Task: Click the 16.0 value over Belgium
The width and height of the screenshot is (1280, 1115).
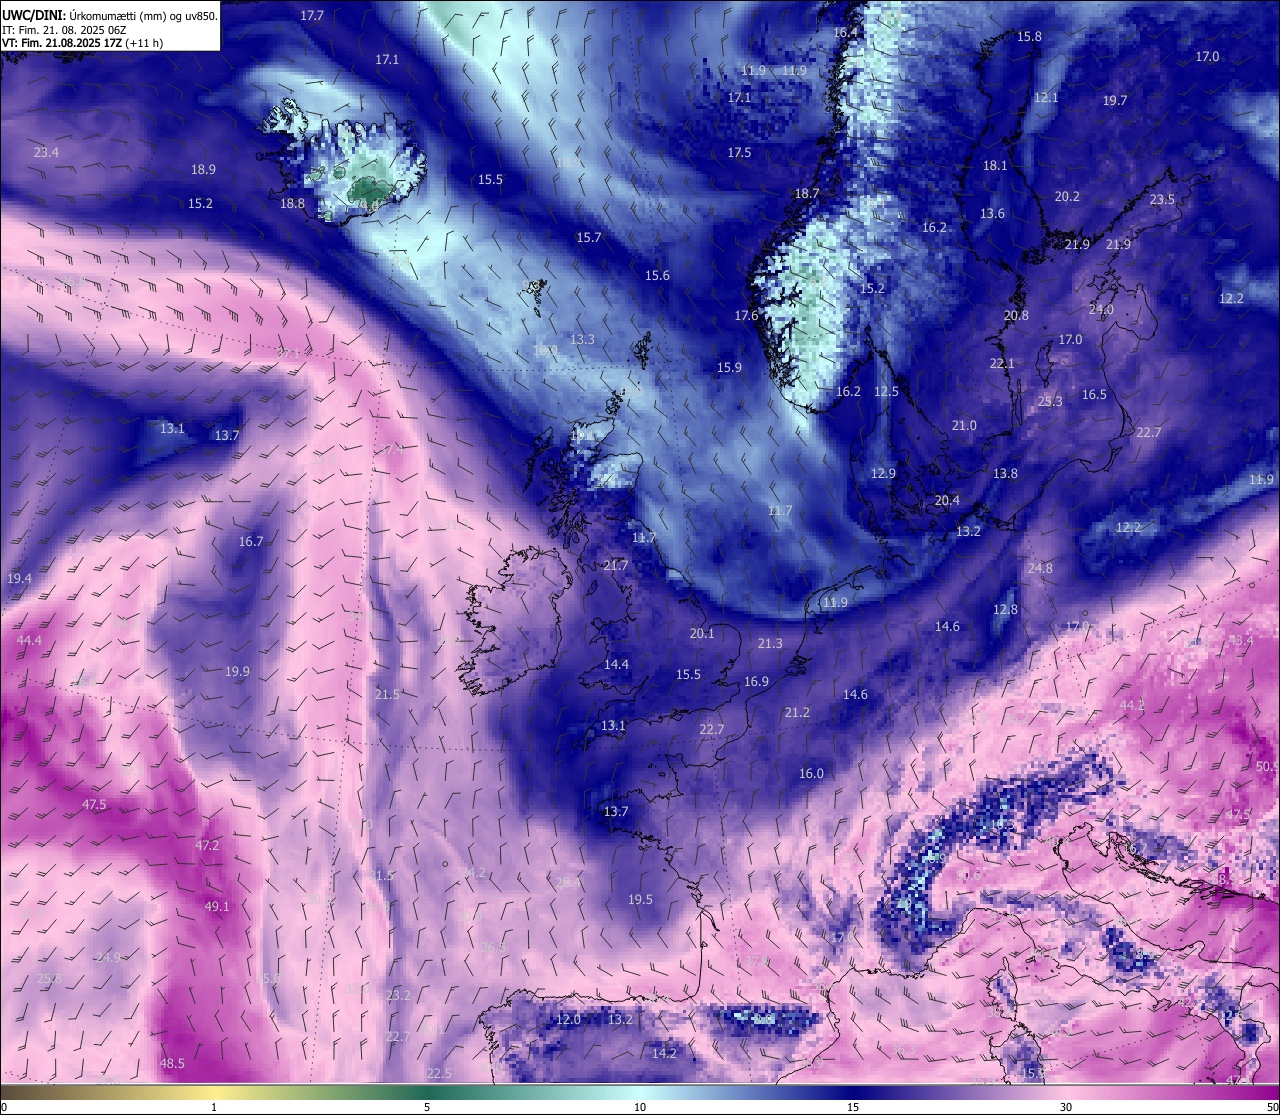Action: coord(811,773)
